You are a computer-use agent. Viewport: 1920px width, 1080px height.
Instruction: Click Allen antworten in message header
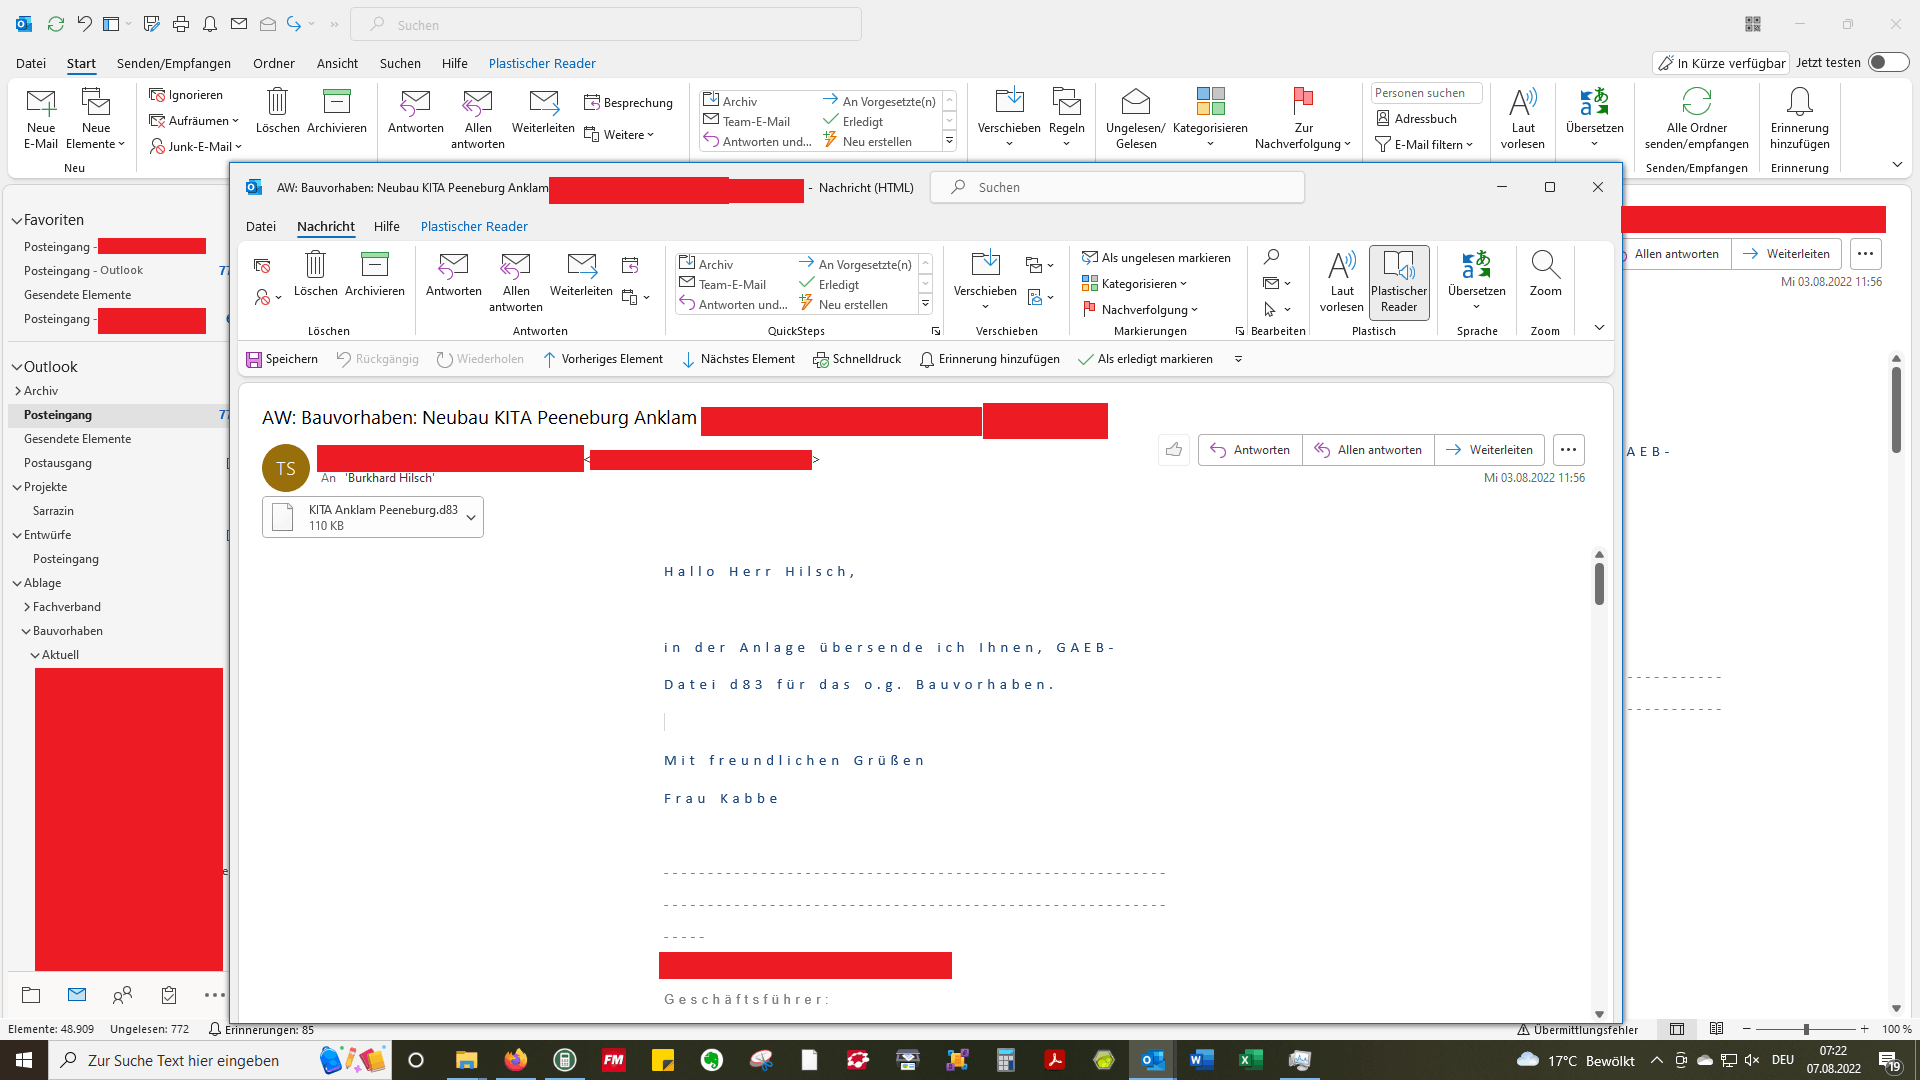(1368, 450)
